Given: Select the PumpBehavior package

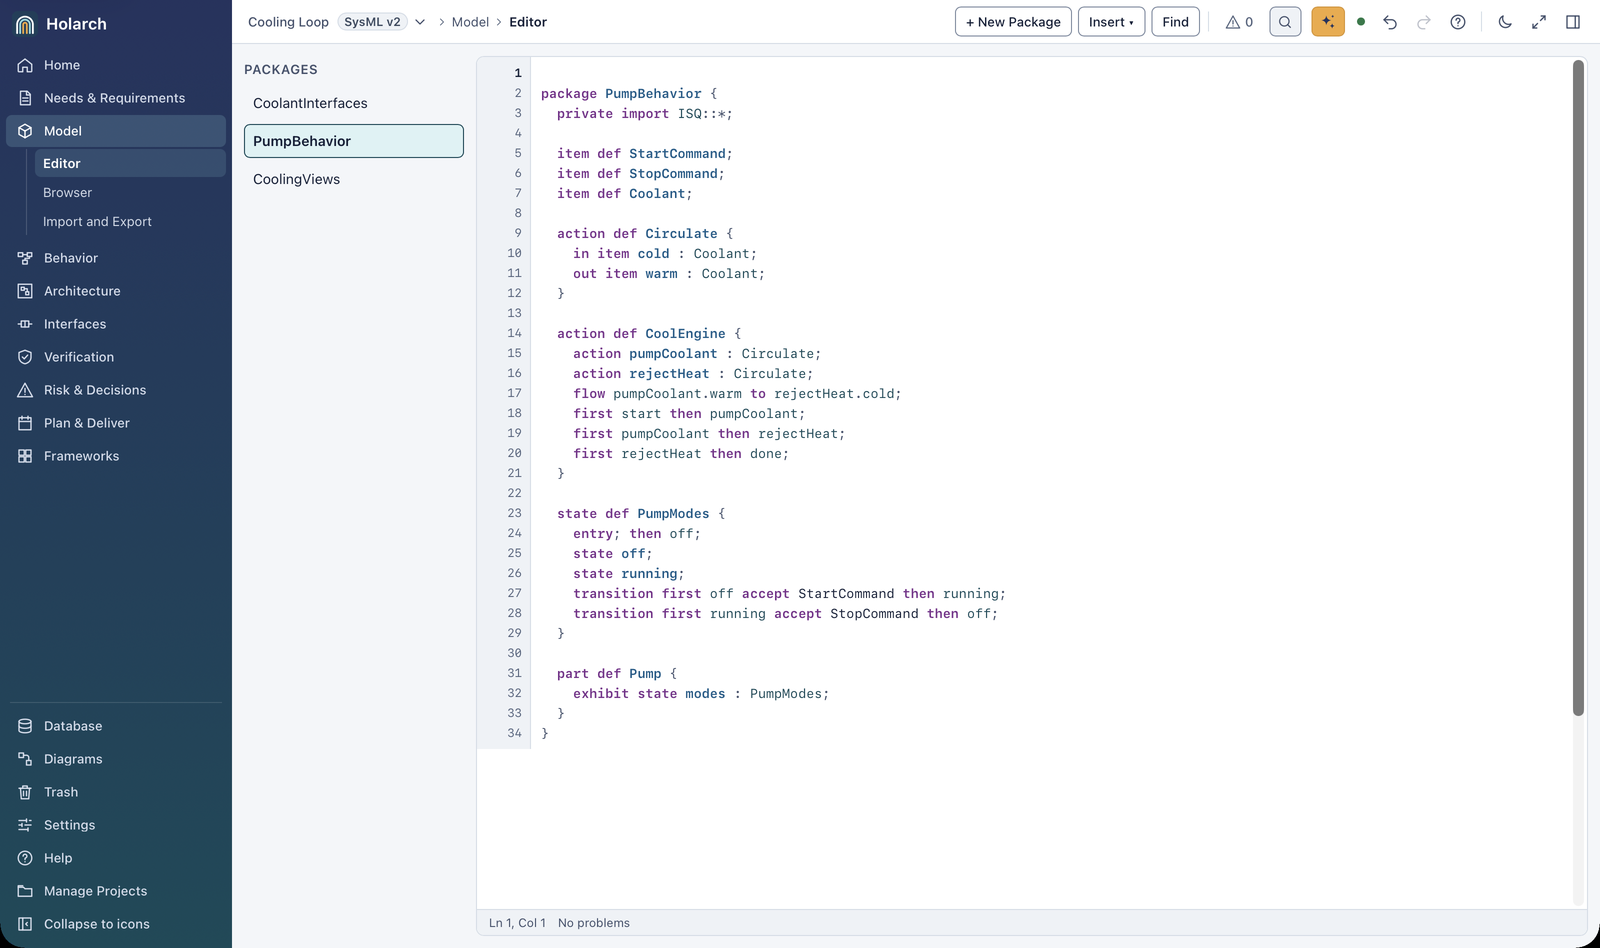Looking at the screenshot, I should tap(354, 141).
